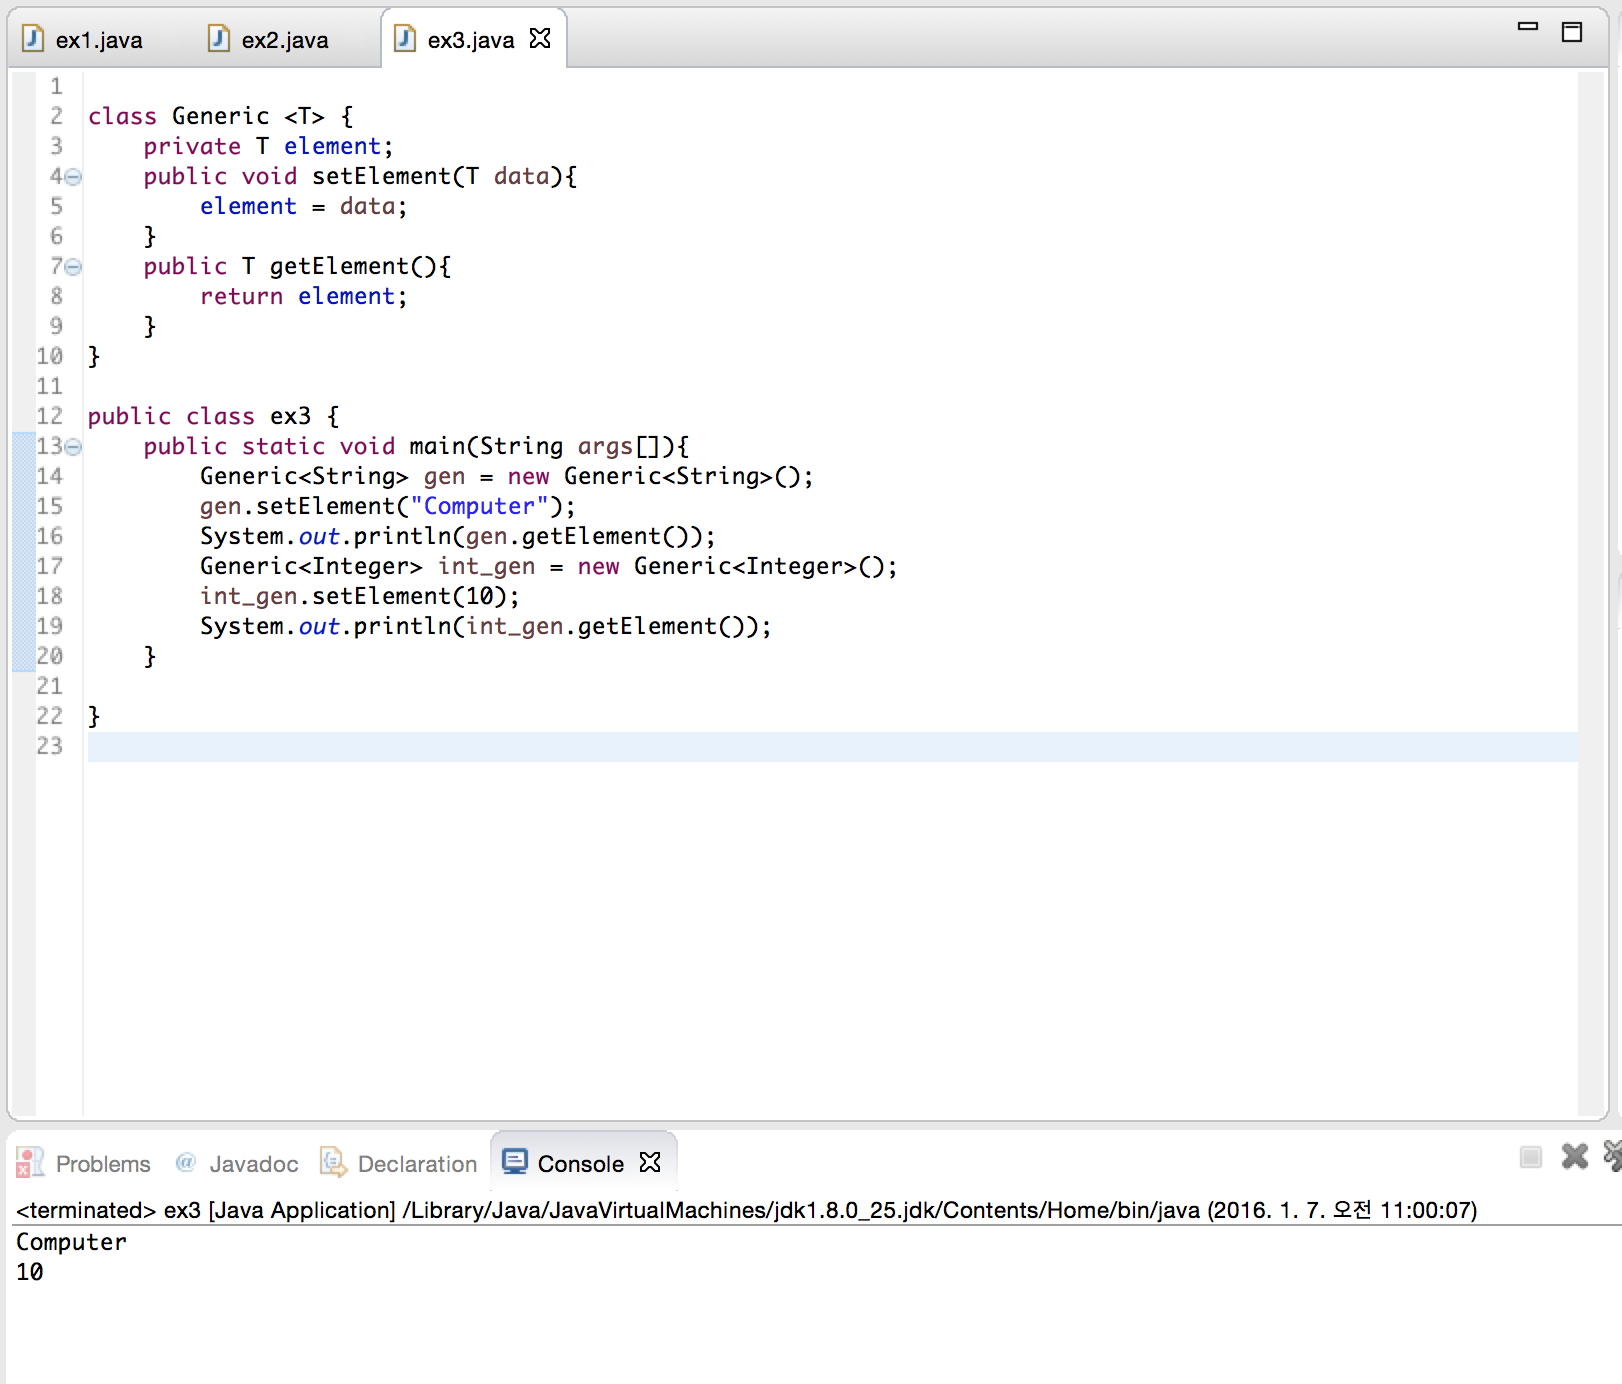Click the Declaration view icon
This screenshot has height=1384, width=1622.
tap(331, 1163)
